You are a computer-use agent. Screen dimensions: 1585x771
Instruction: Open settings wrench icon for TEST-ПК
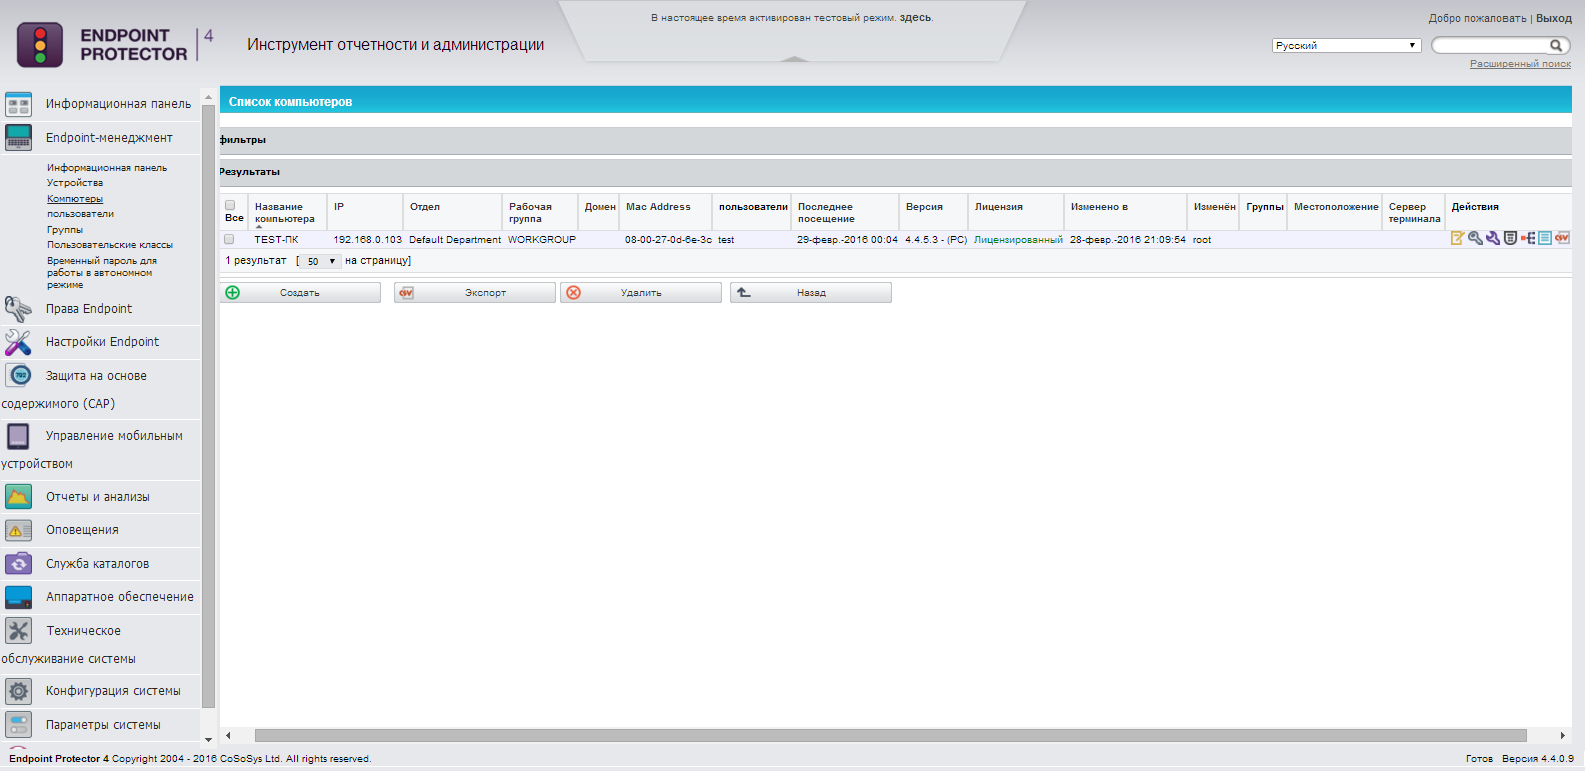point(1493,238)
